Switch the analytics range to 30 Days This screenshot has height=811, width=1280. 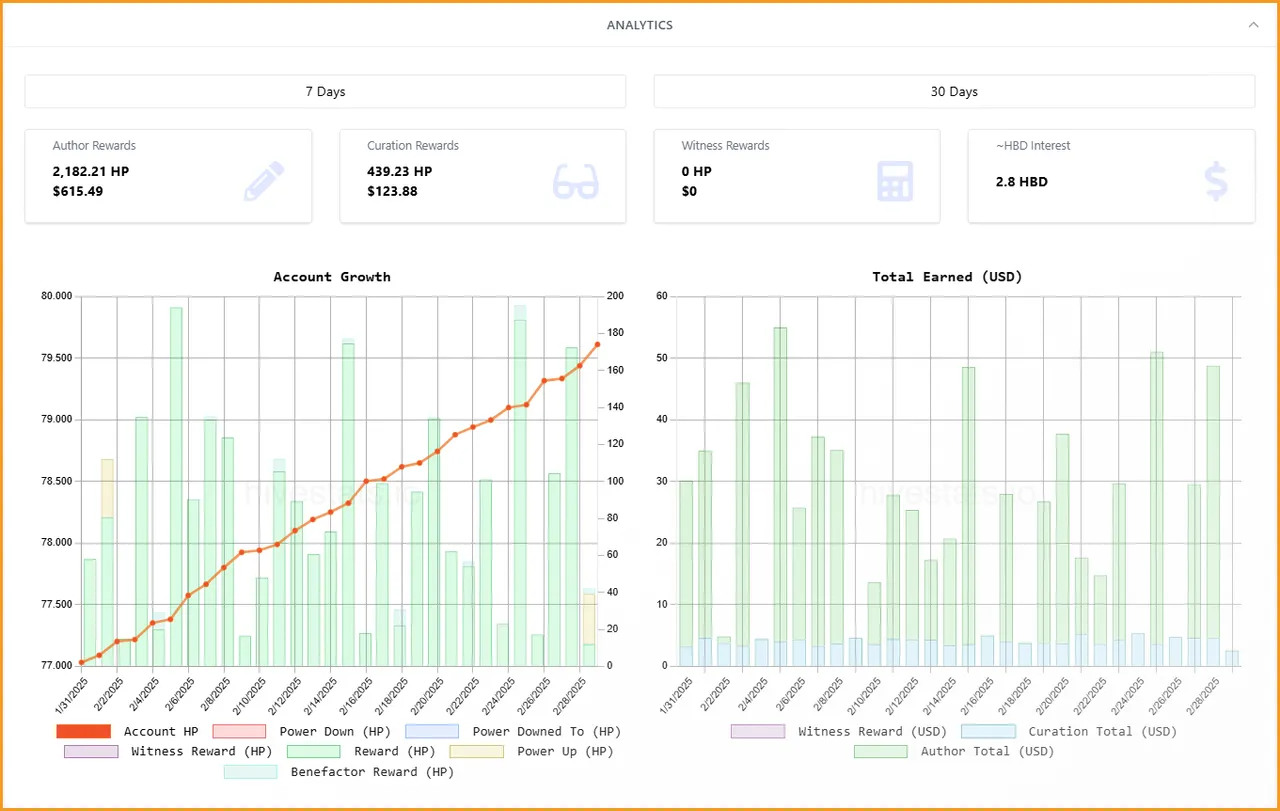pos(954,91)
